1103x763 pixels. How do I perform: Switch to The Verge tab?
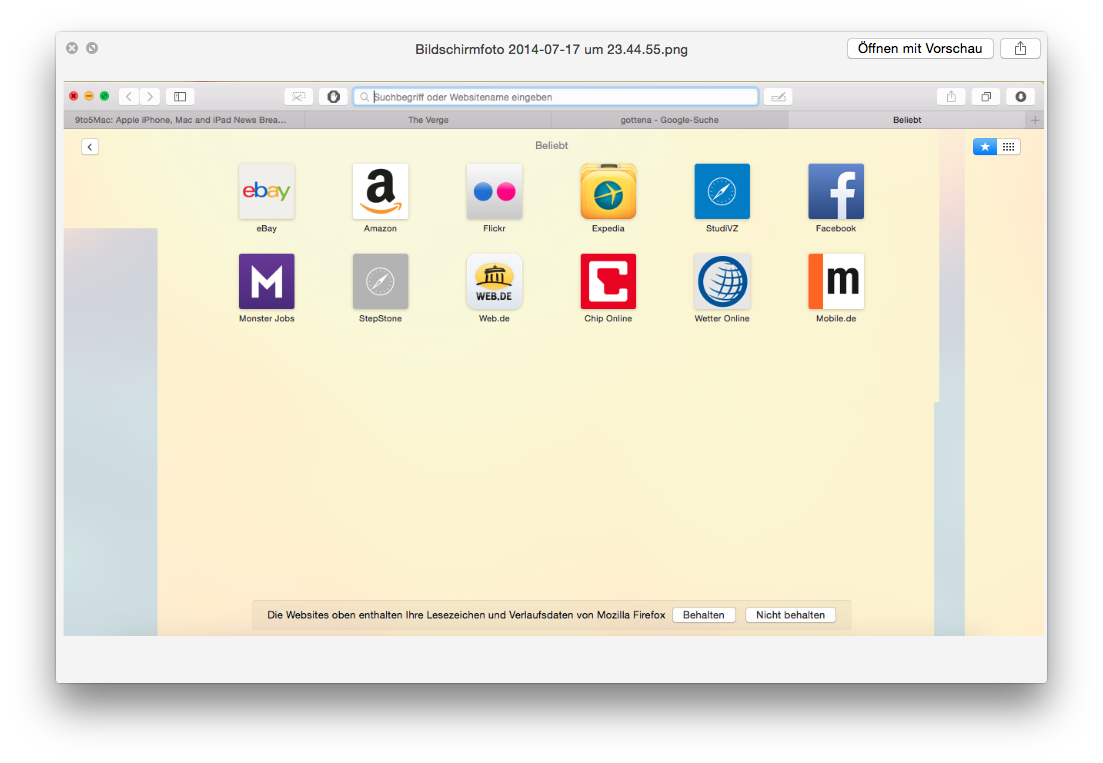428,120
